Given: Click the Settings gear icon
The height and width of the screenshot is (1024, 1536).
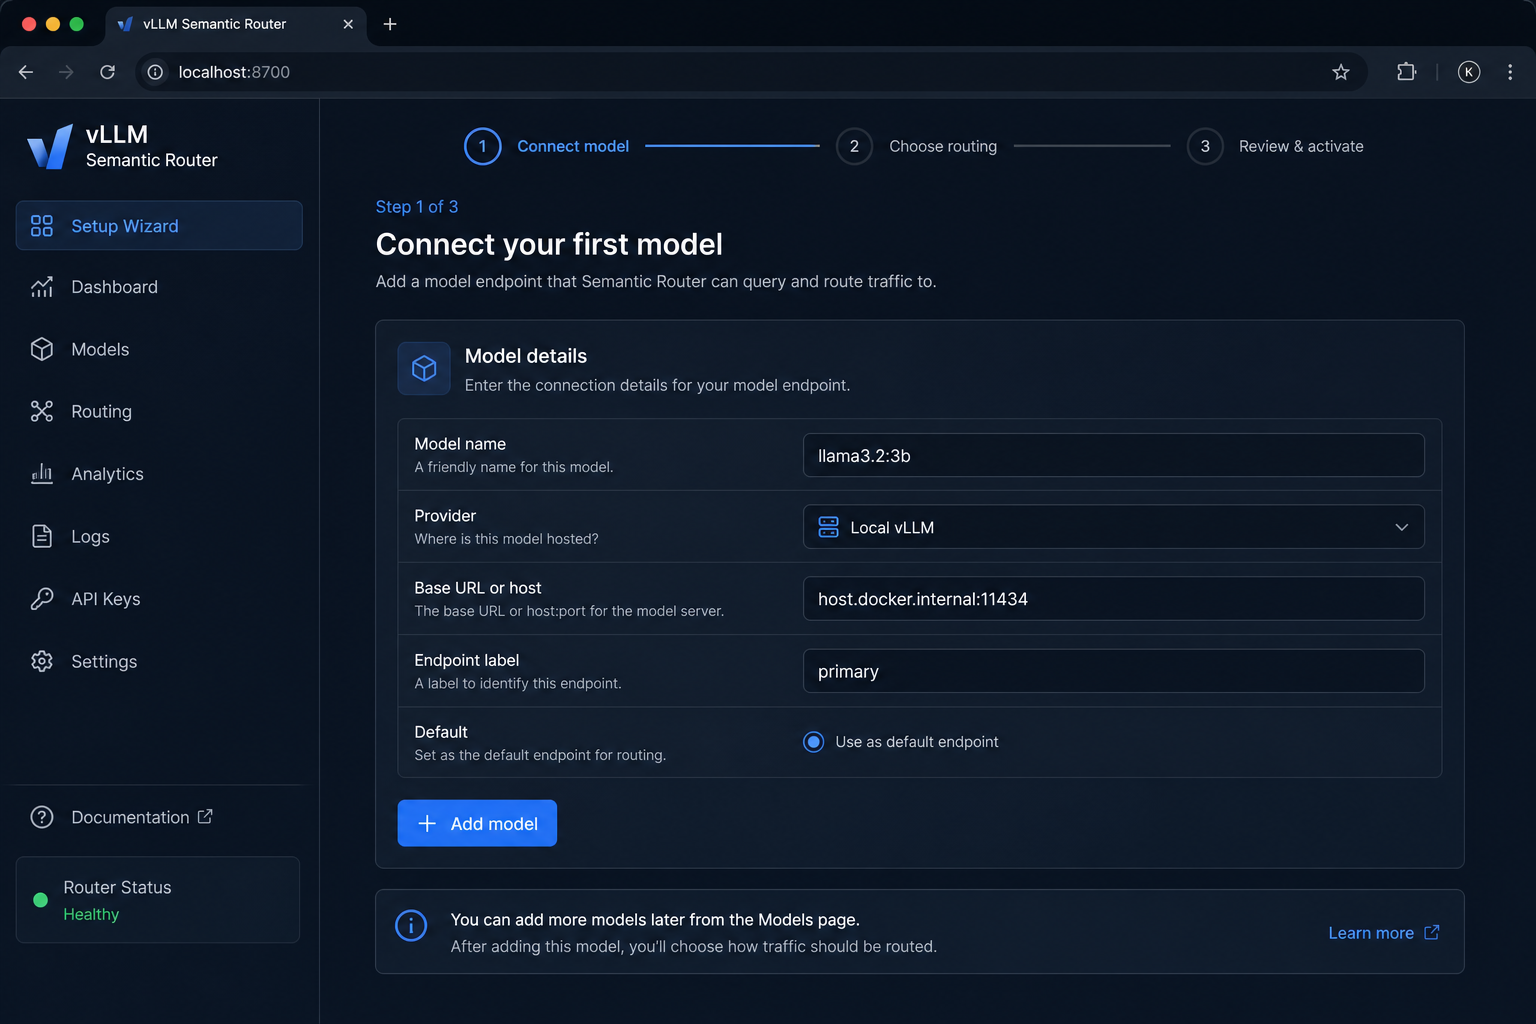Looking at the screenshot, I should coord(42,661).
